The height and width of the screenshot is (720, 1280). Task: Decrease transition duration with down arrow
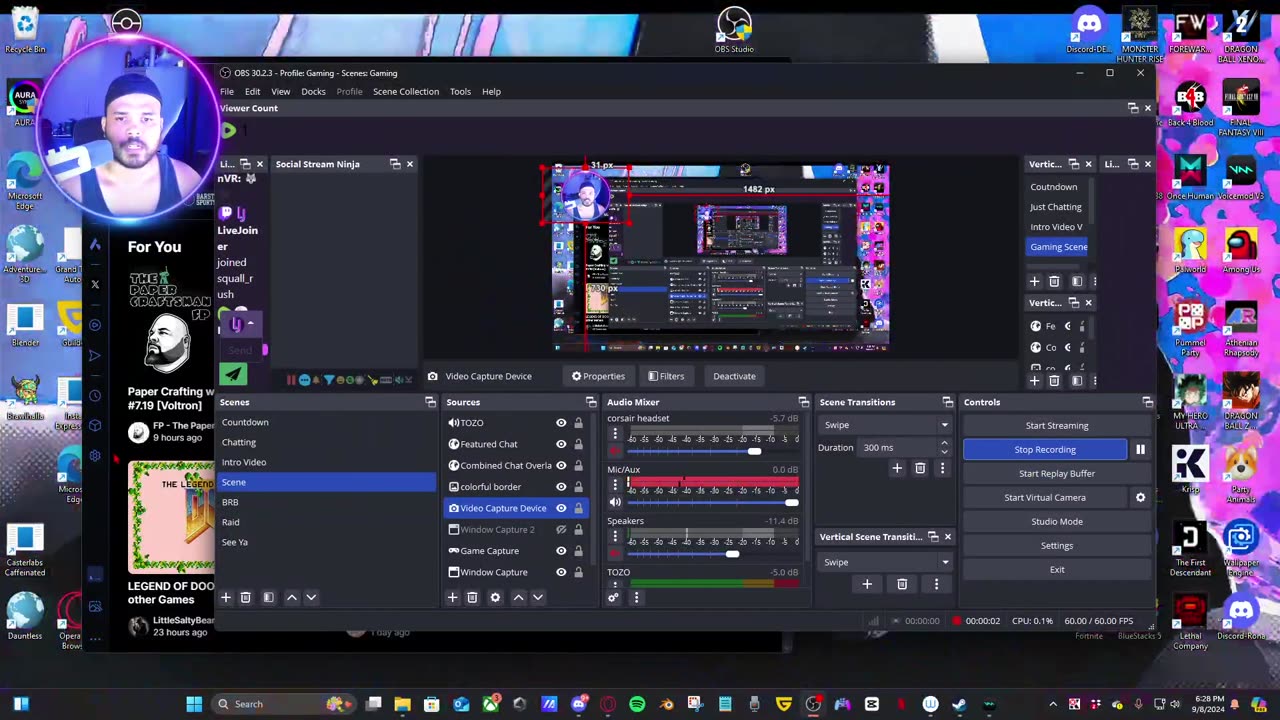point(943,452)
